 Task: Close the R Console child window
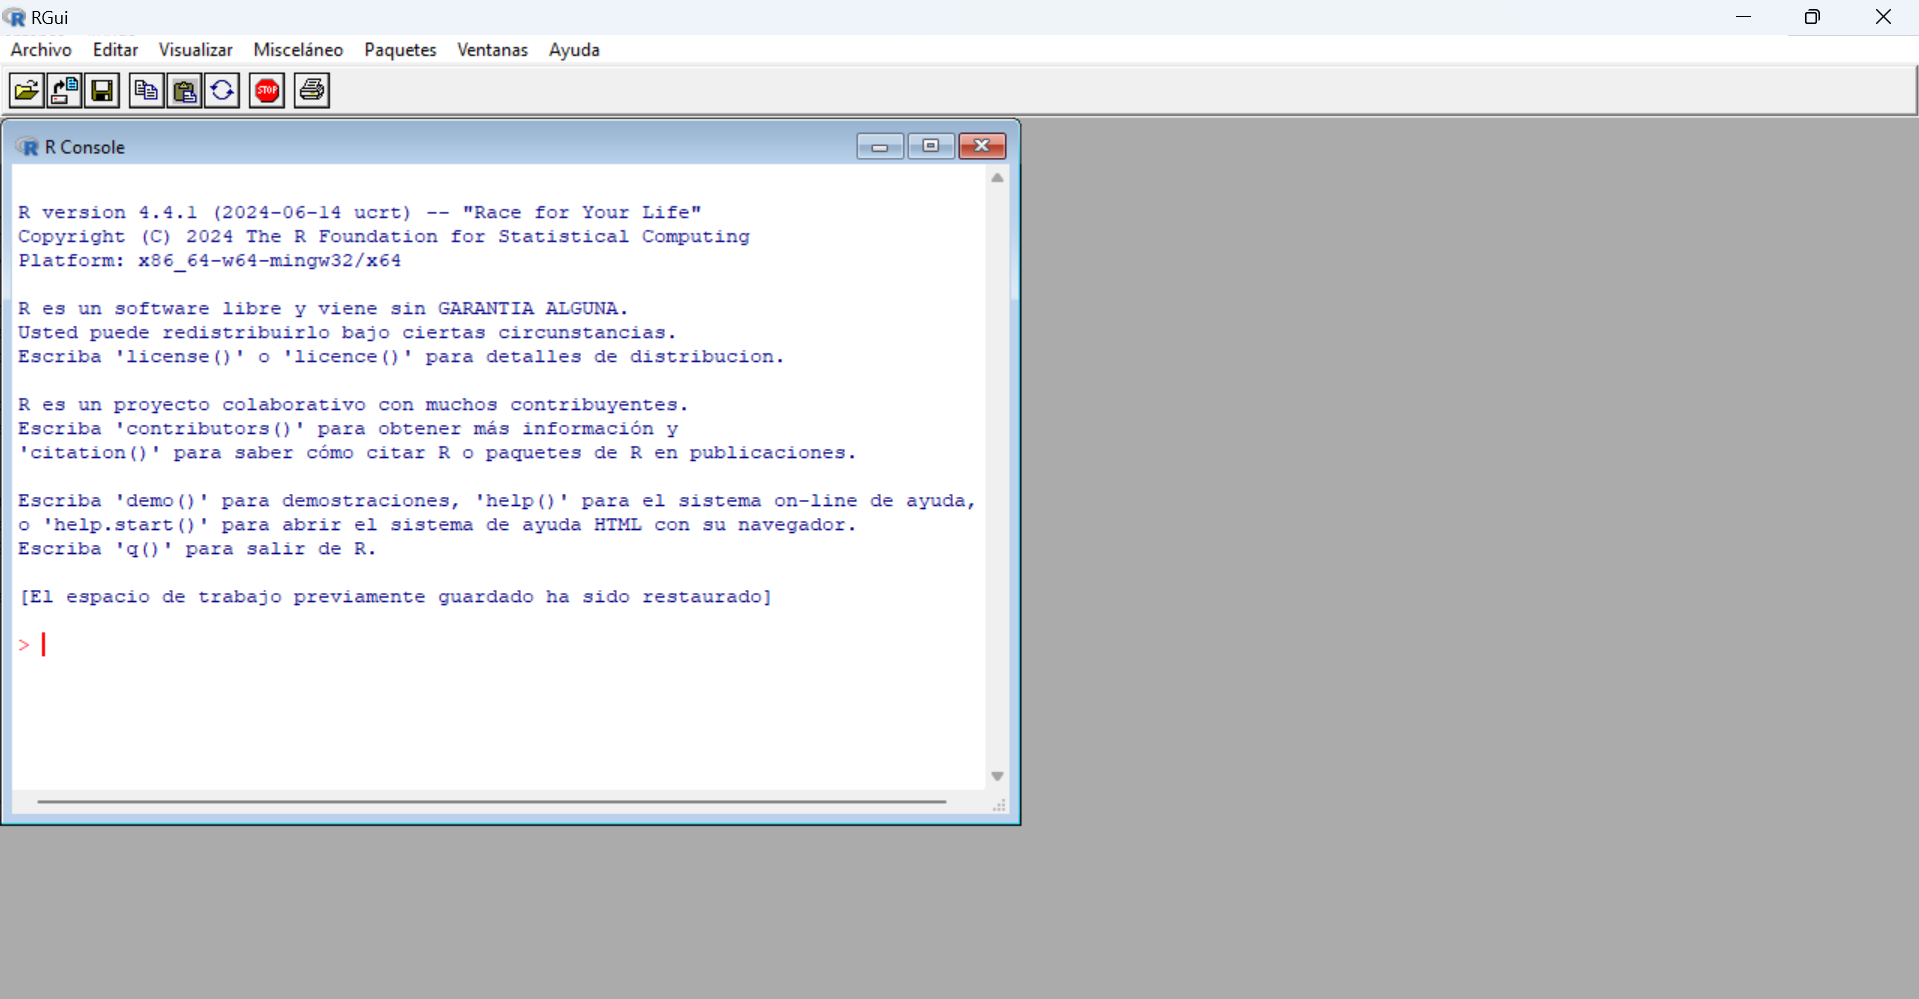pyautogui.click(x=982, y=146)
